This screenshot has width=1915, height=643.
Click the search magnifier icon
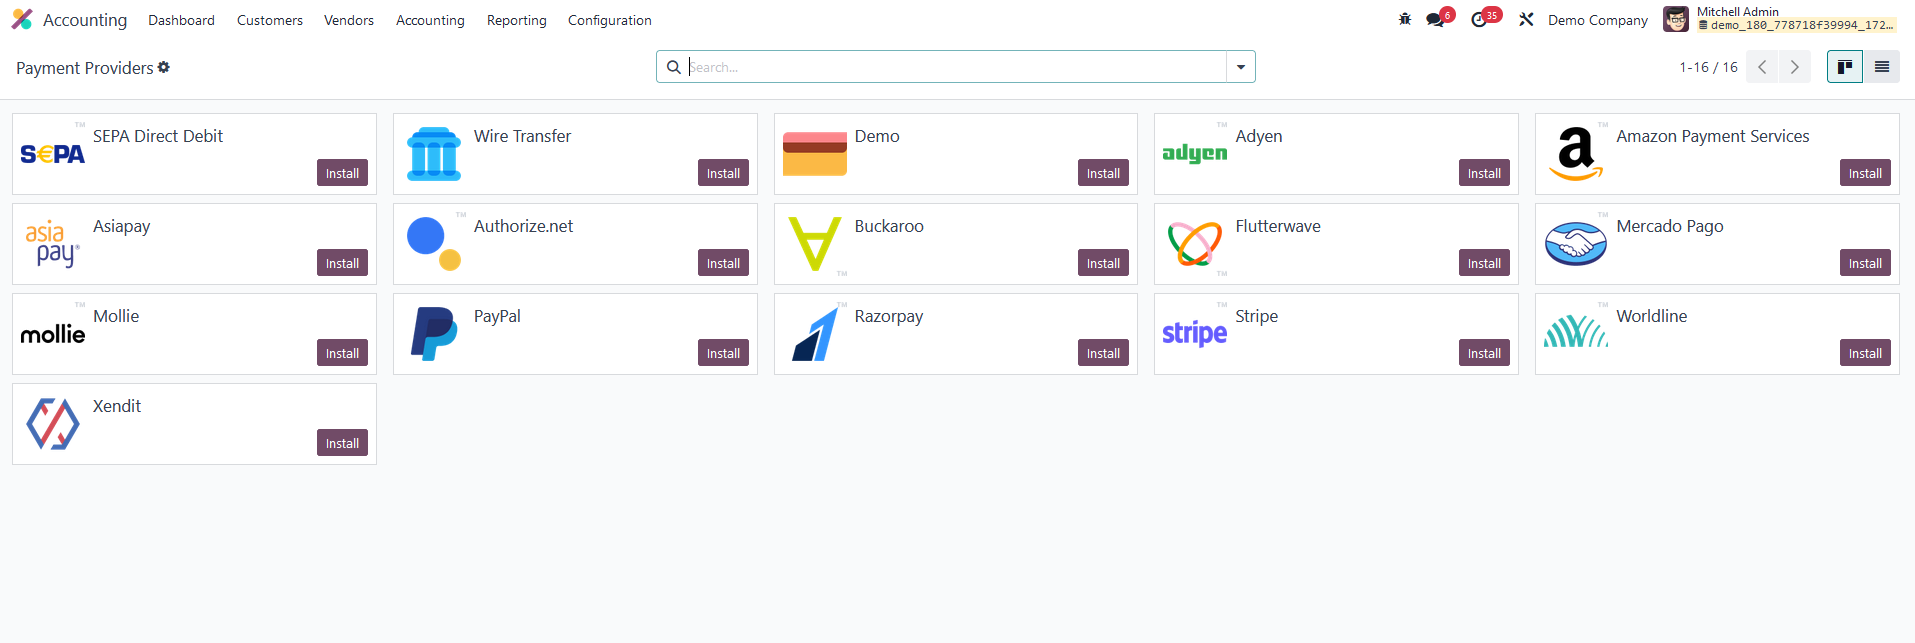(x=674, y=67)
